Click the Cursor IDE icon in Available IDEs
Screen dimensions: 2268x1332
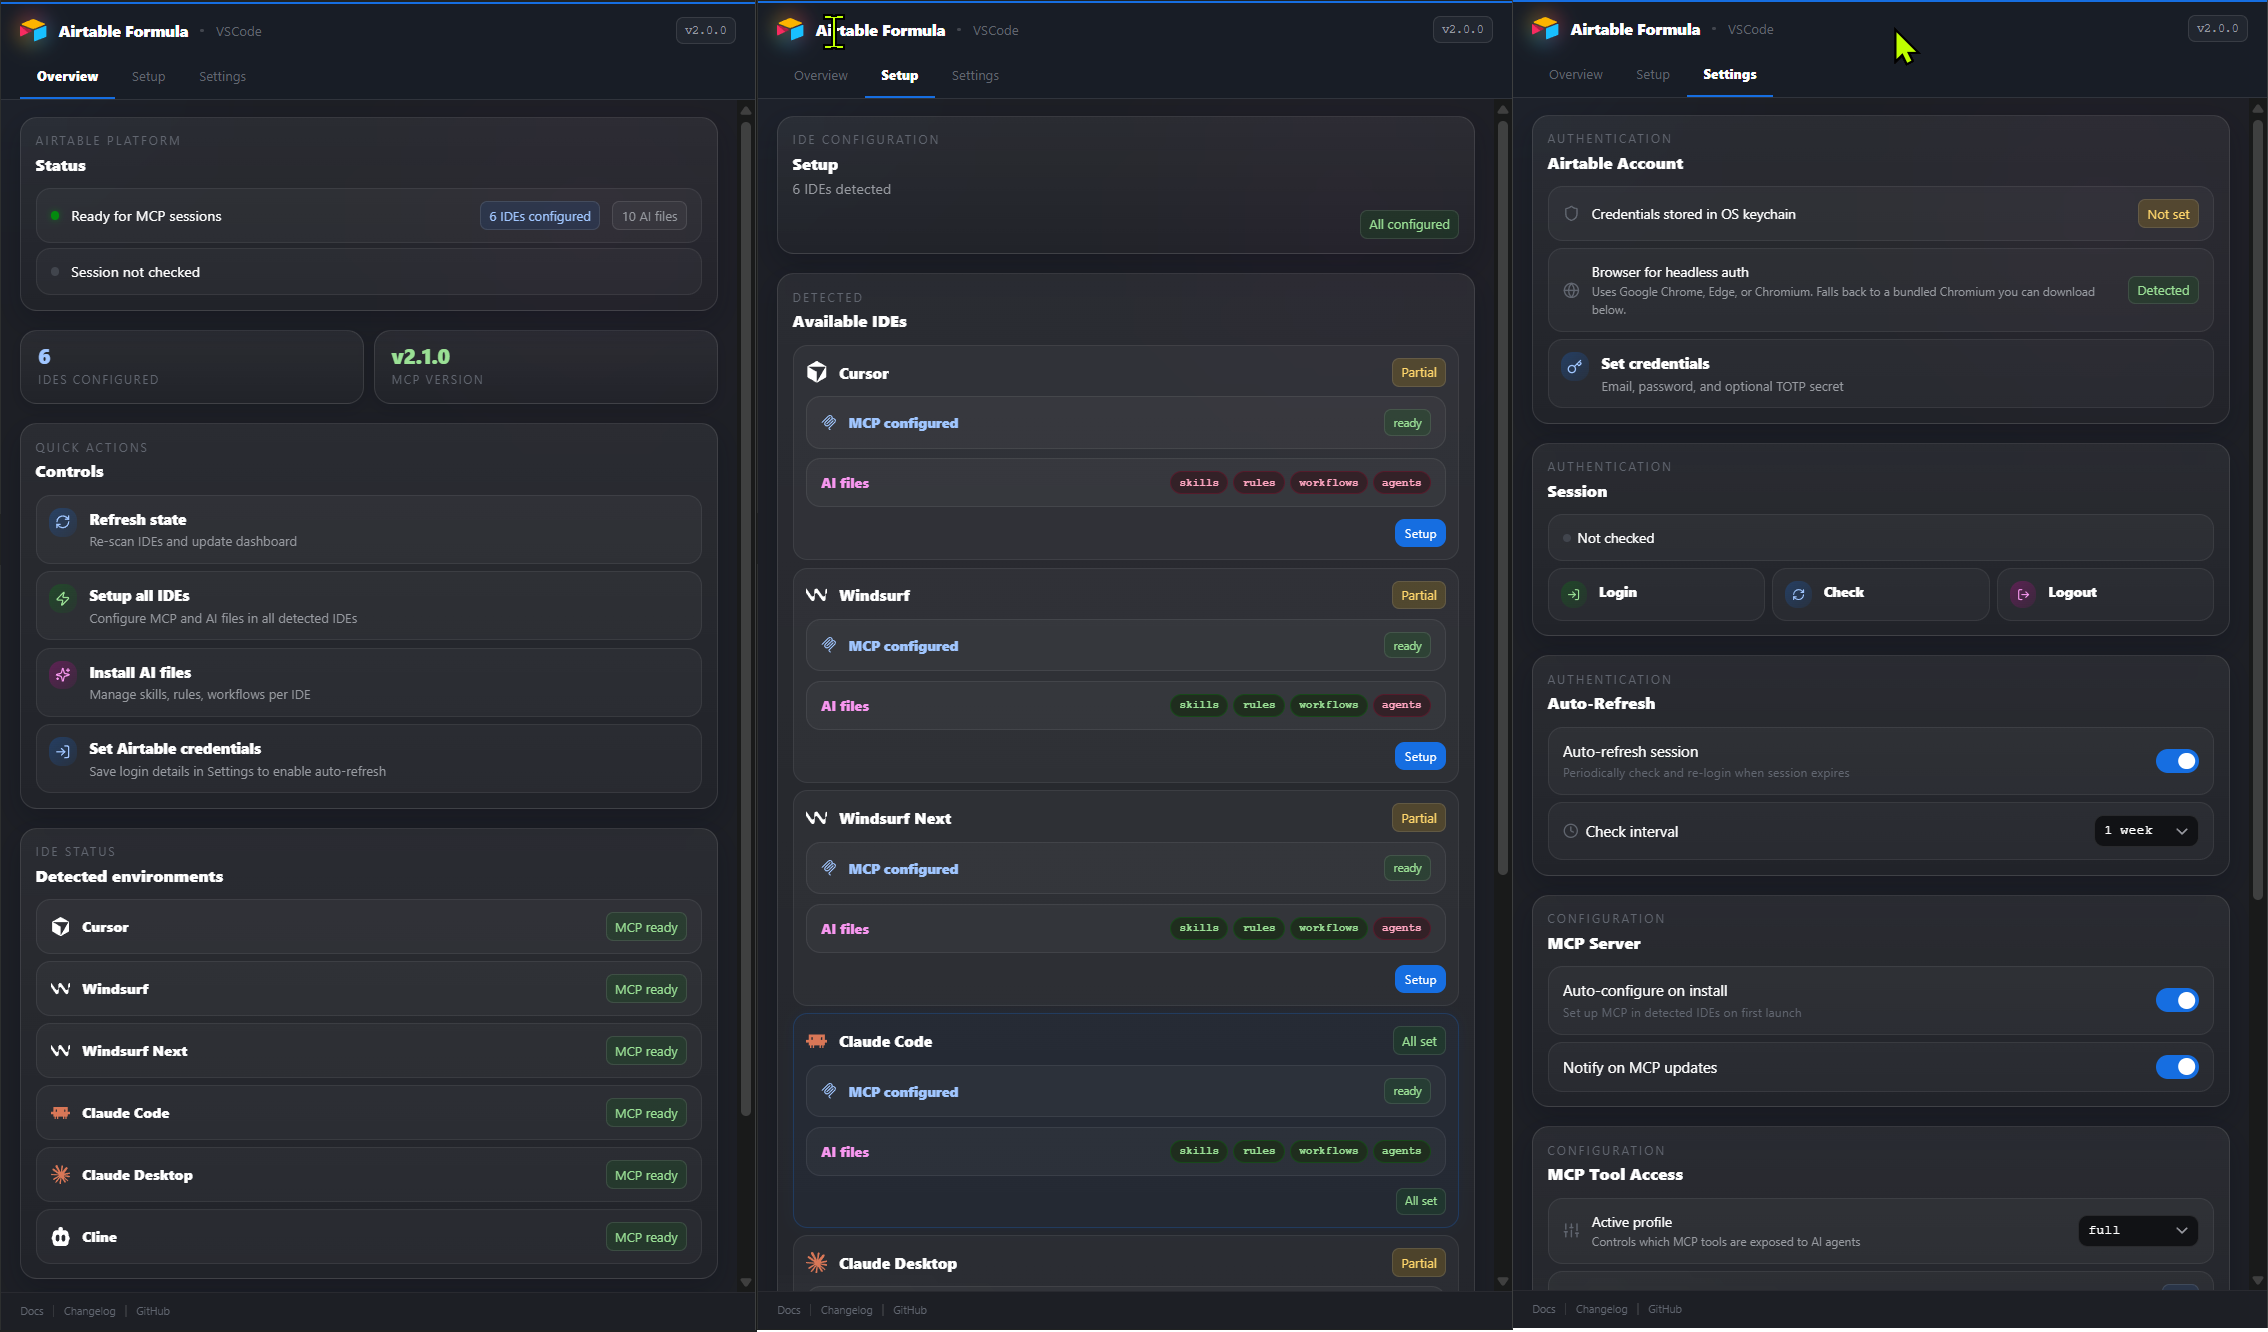[x=817, y=372]
